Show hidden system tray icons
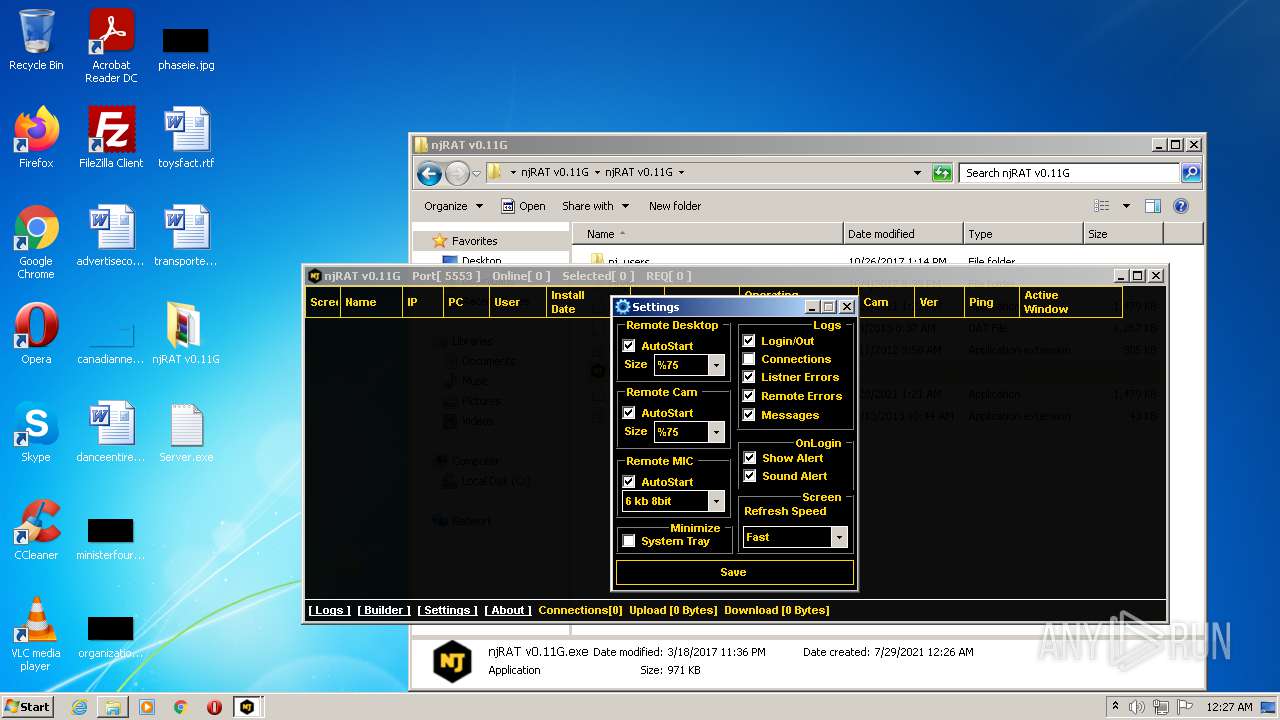Image resolution: width=1280 pixels, height=720 pixels. 1115,707
